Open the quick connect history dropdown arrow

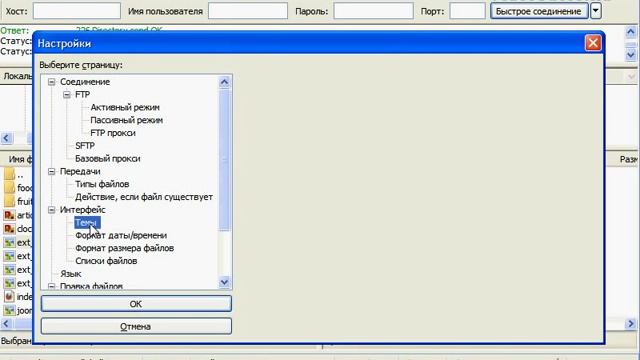pyautogui.click(x=596, y=11)
